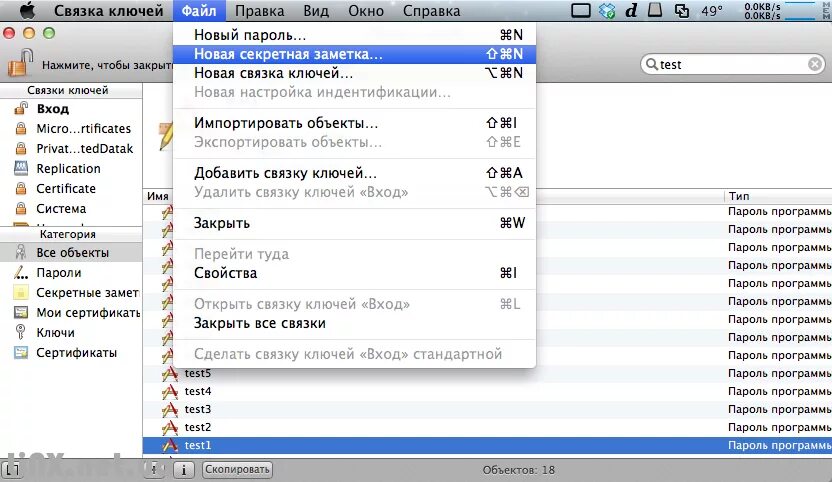Click the Скопировать button

click(237, 469)
